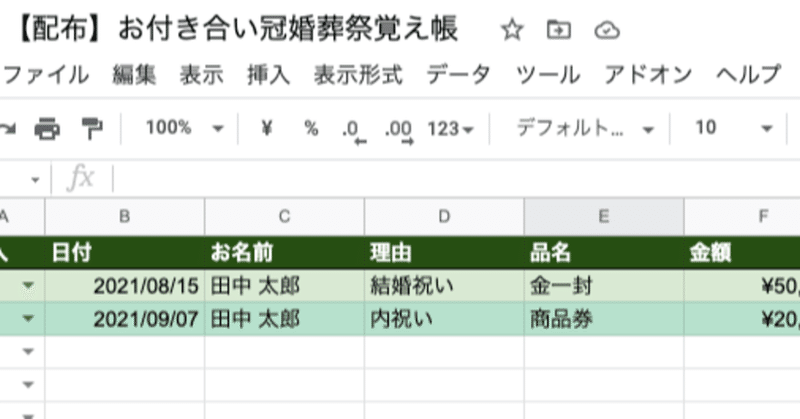
Task: Open the 100% zoom dropdown
Action: [185, 128]
